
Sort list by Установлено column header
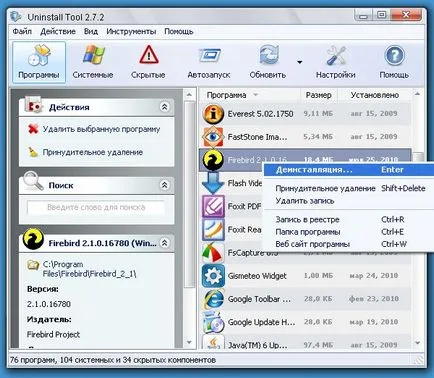click(x=375, y=95)
